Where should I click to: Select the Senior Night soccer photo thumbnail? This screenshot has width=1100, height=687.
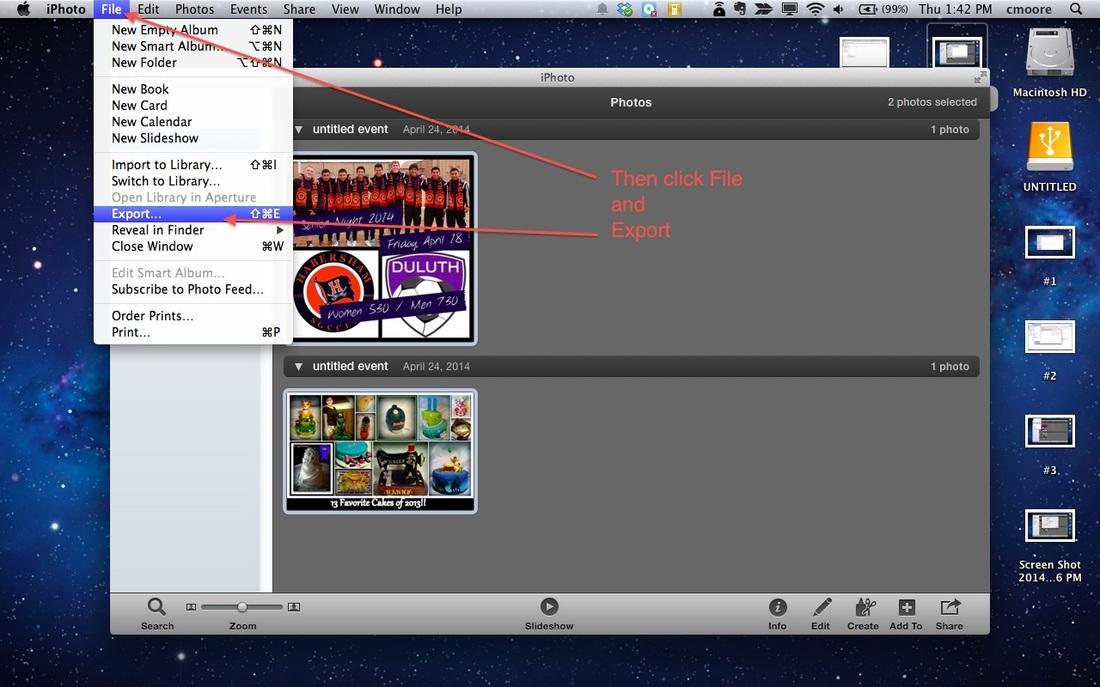380,248
